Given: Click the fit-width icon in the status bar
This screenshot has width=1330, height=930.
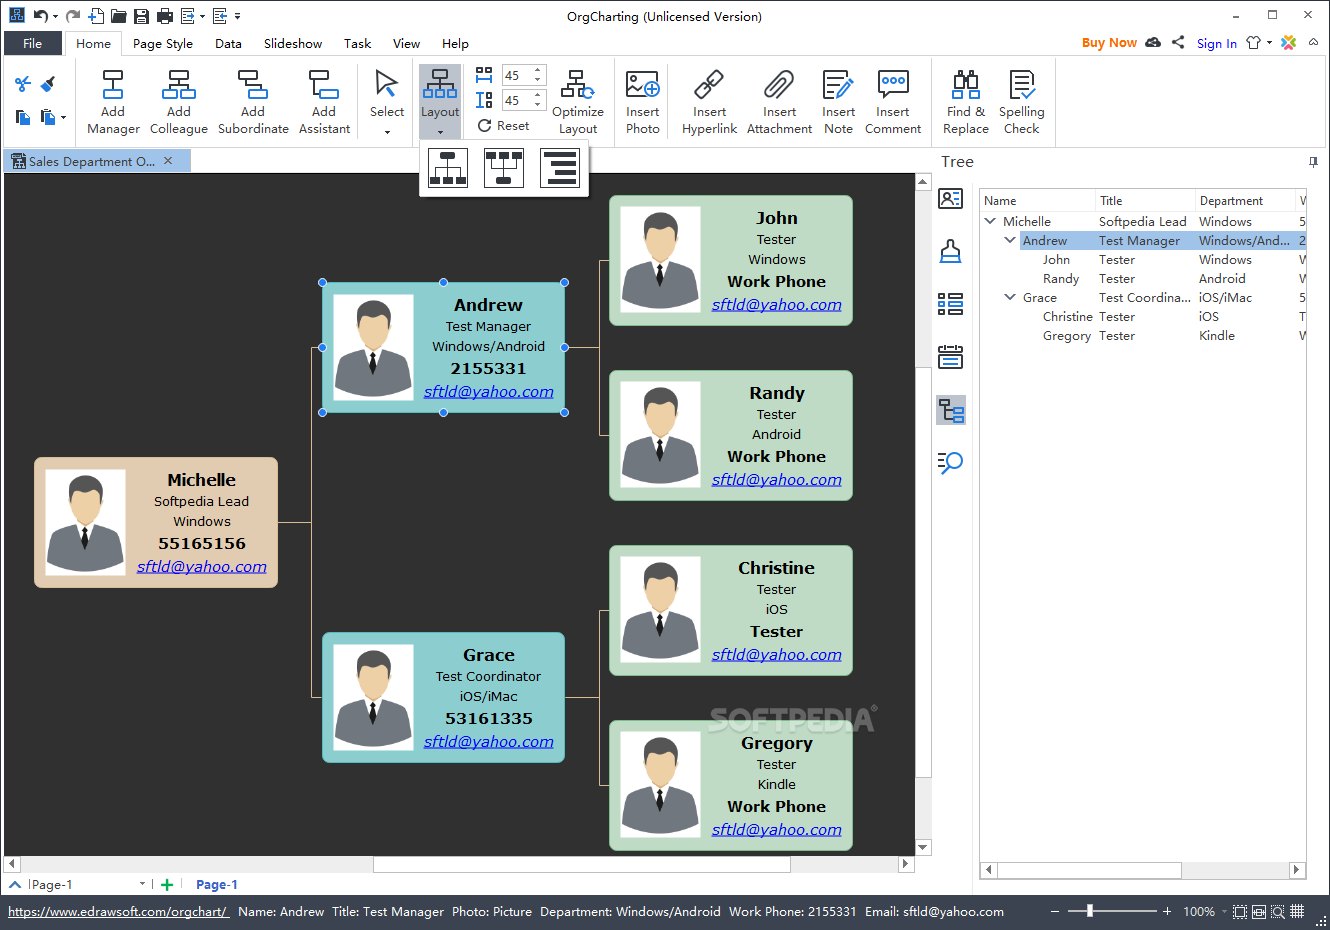Looking at the screenshot, I should [1259, 911].
